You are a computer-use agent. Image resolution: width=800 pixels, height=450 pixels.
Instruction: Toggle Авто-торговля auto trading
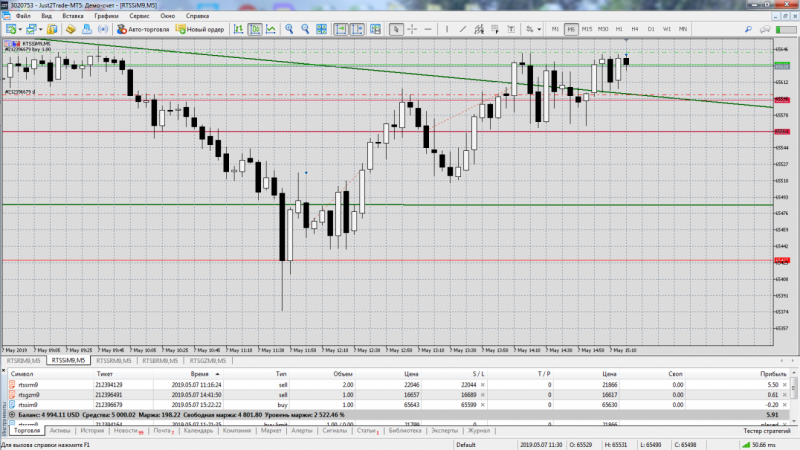point(143,29)
